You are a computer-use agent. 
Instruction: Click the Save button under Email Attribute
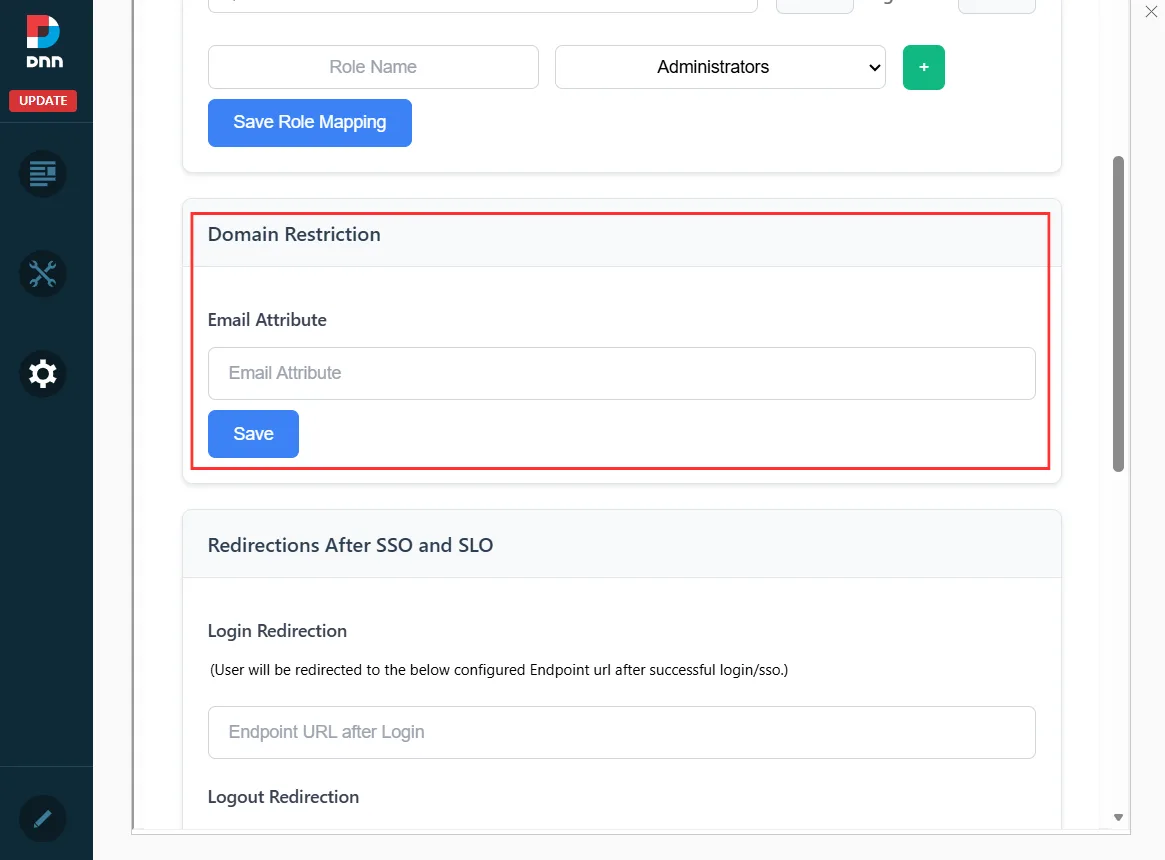pyautogui.click(x=253, y=434)
